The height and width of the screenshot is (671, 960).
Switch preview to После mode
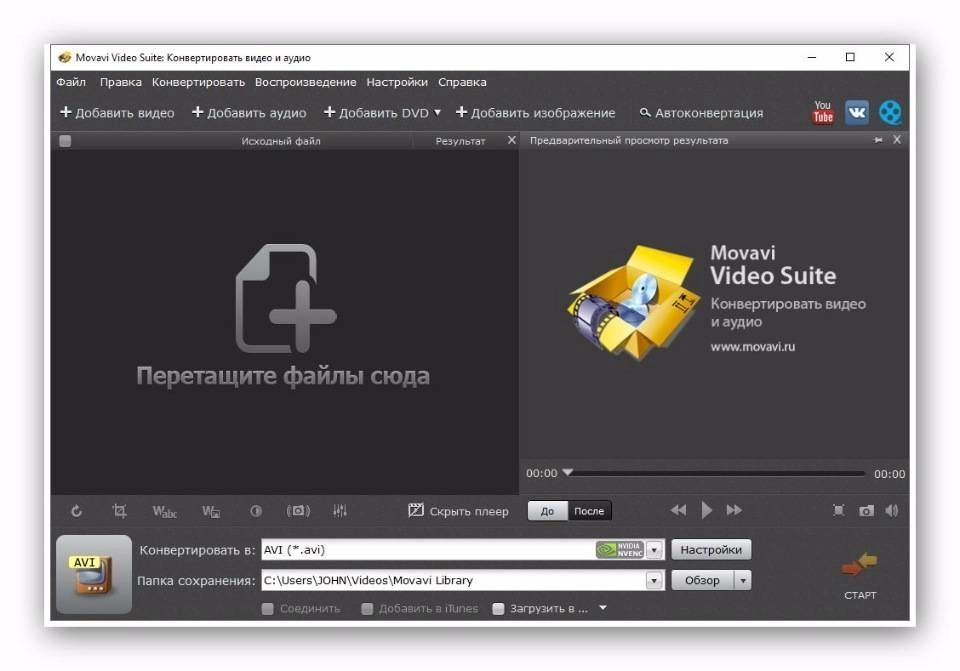point(589,511)
